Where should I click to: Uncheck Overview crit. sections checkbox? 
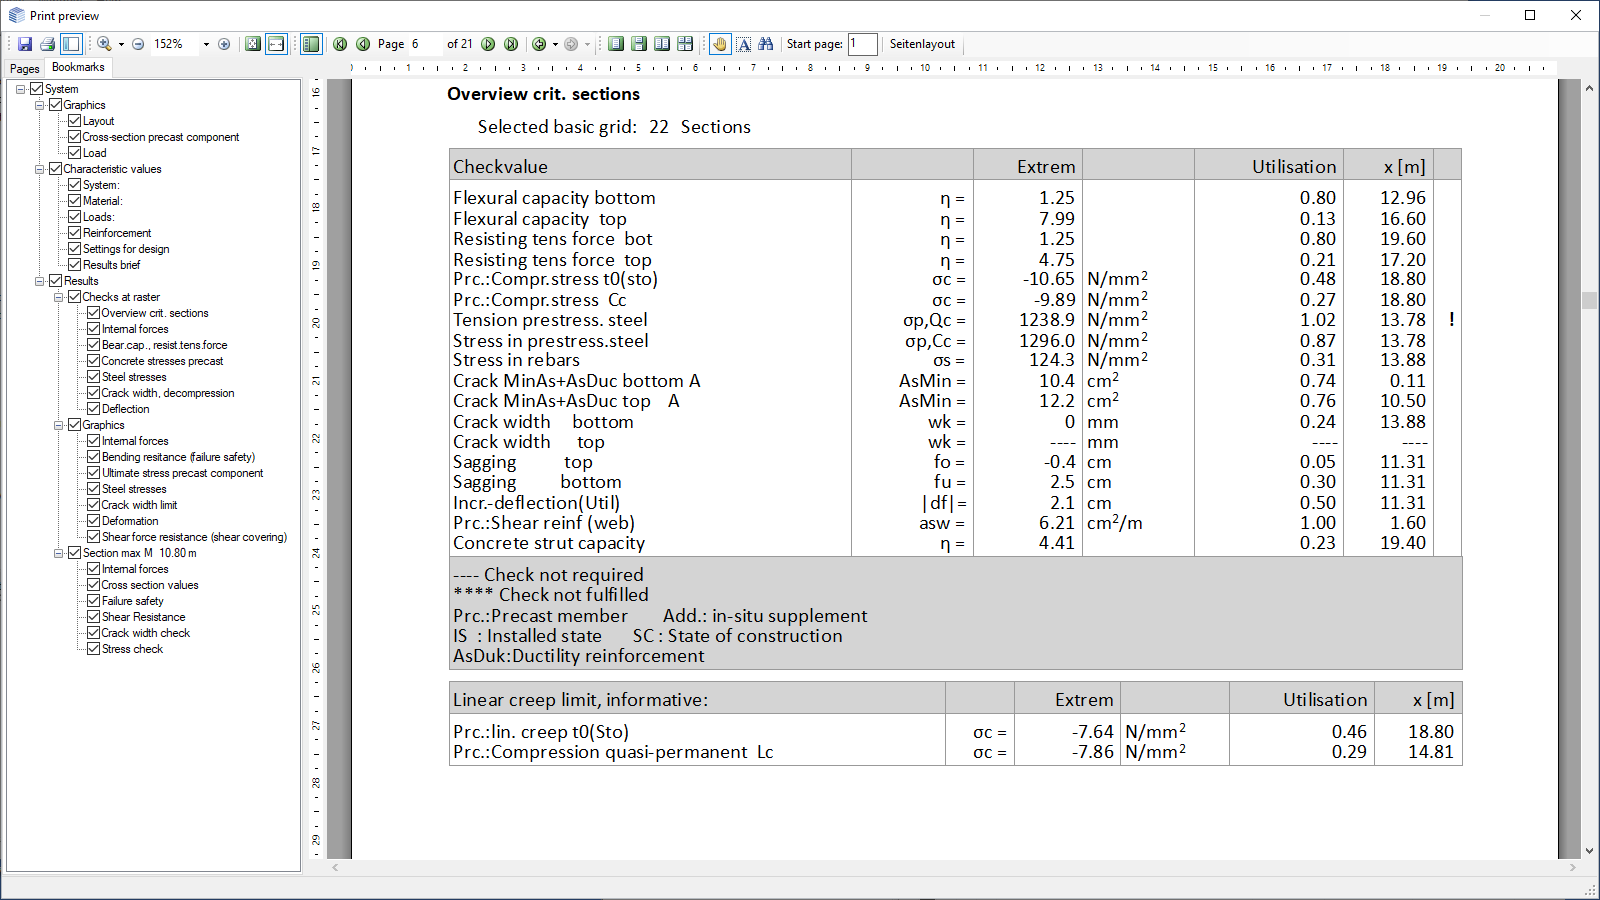pos(93,313)
